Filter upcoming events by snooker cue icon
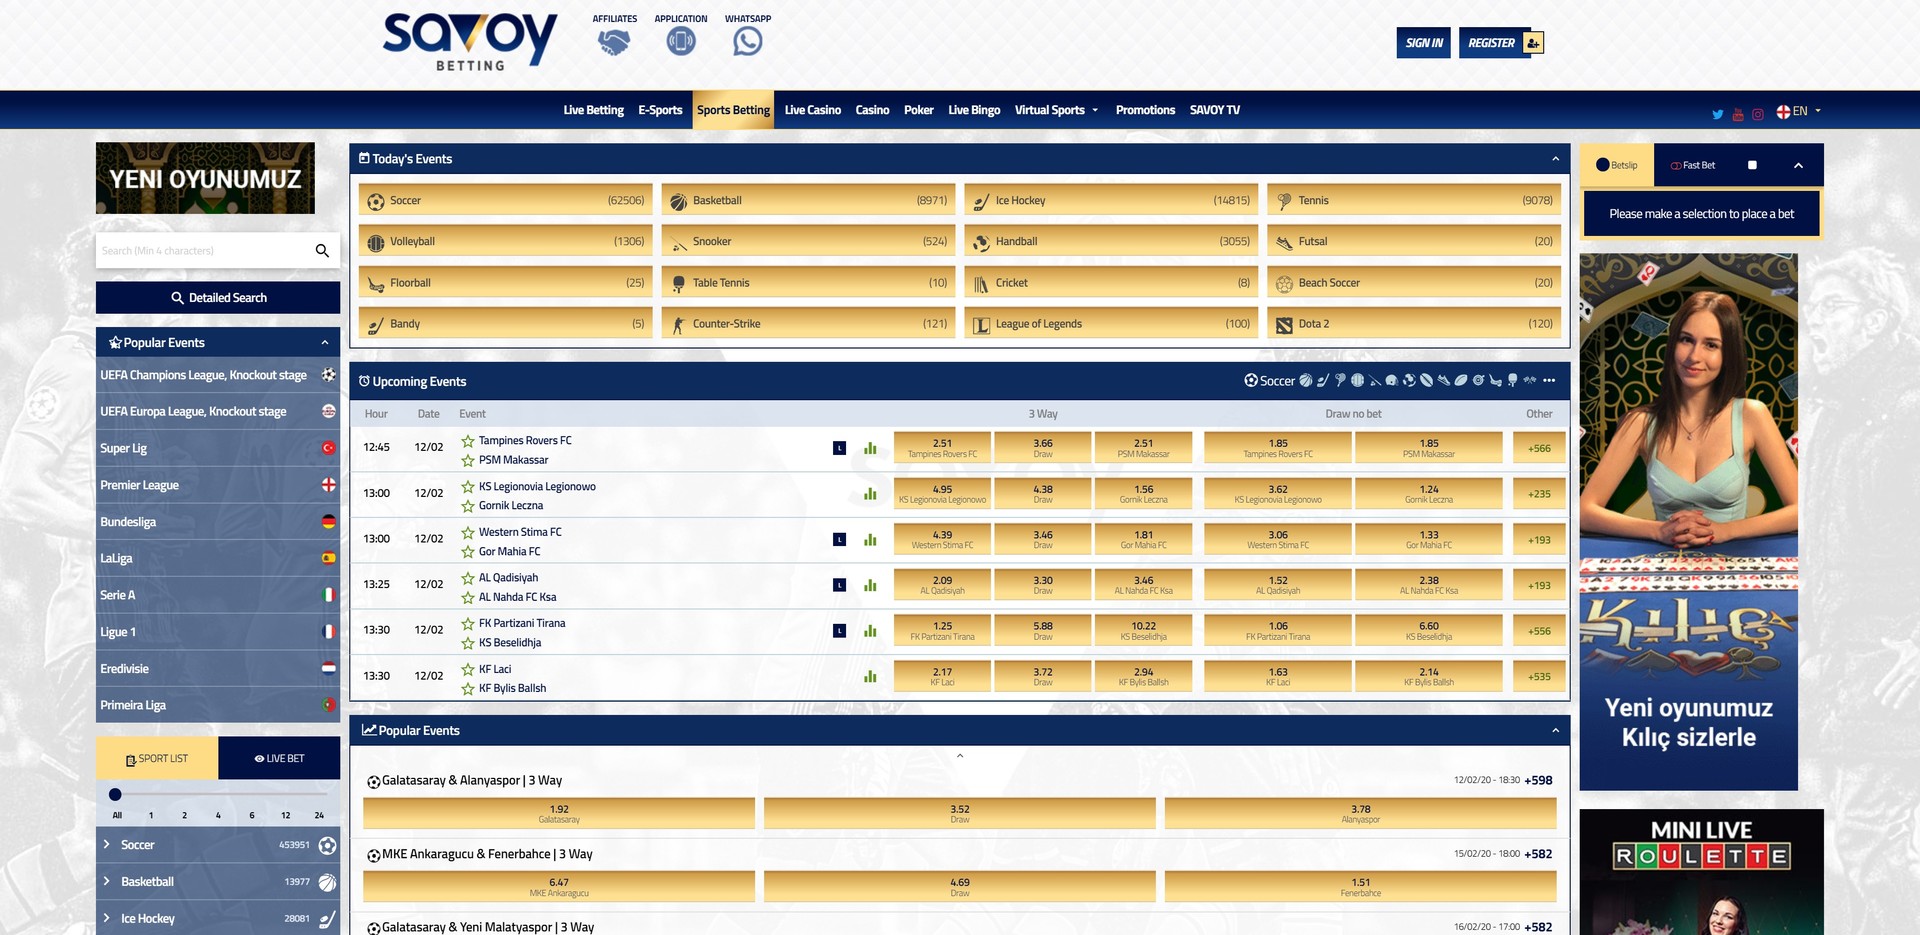The image size is (1920, 935). (x=1375, y=380)
